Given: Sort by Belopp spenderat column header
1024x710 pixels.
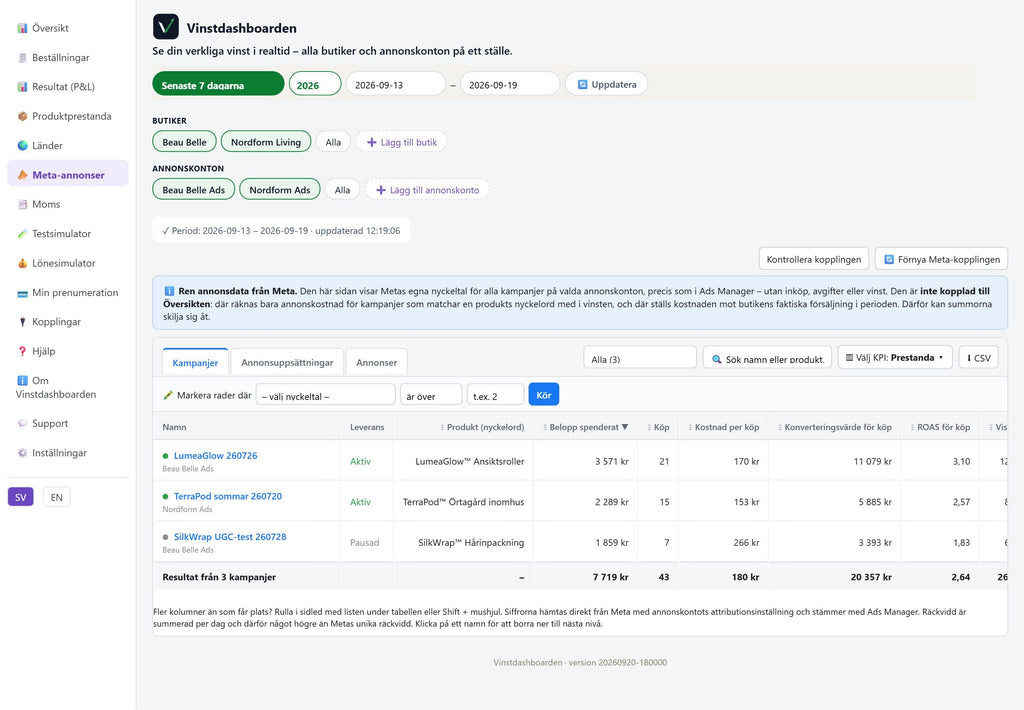Looking at the screenshot, I should tap(585, 427).
